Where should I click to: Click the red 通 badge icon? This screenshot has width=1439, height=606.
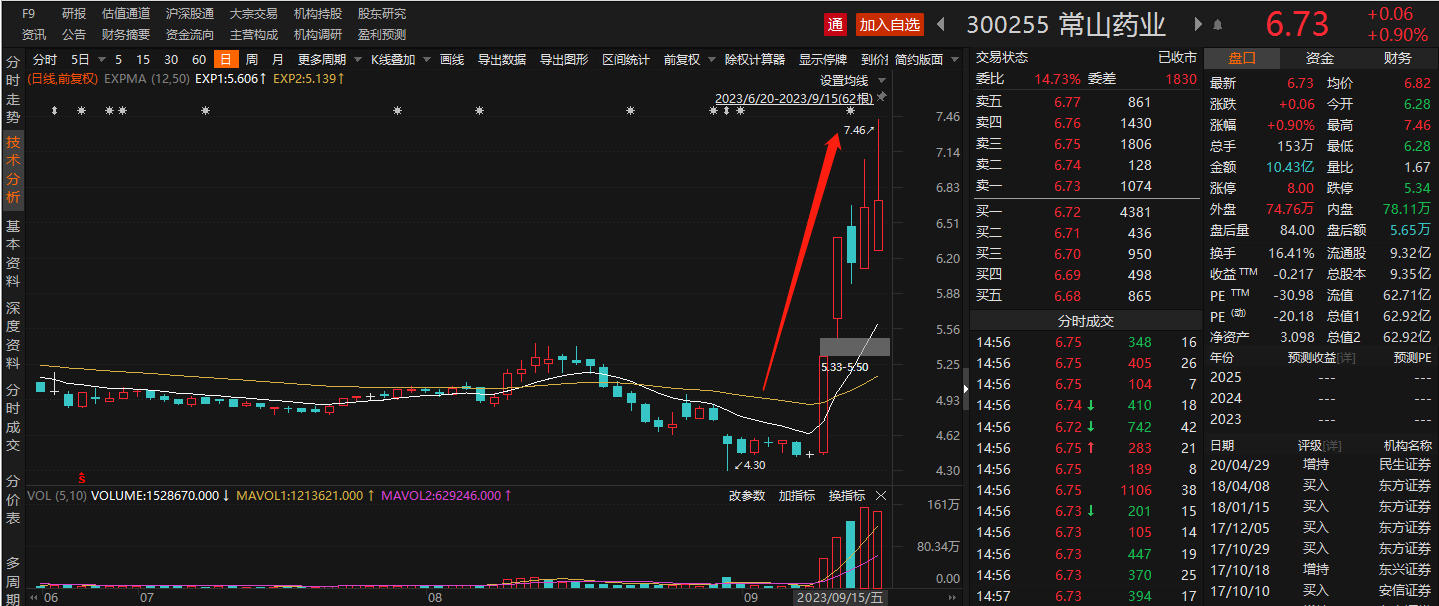(x=835, y=24)
